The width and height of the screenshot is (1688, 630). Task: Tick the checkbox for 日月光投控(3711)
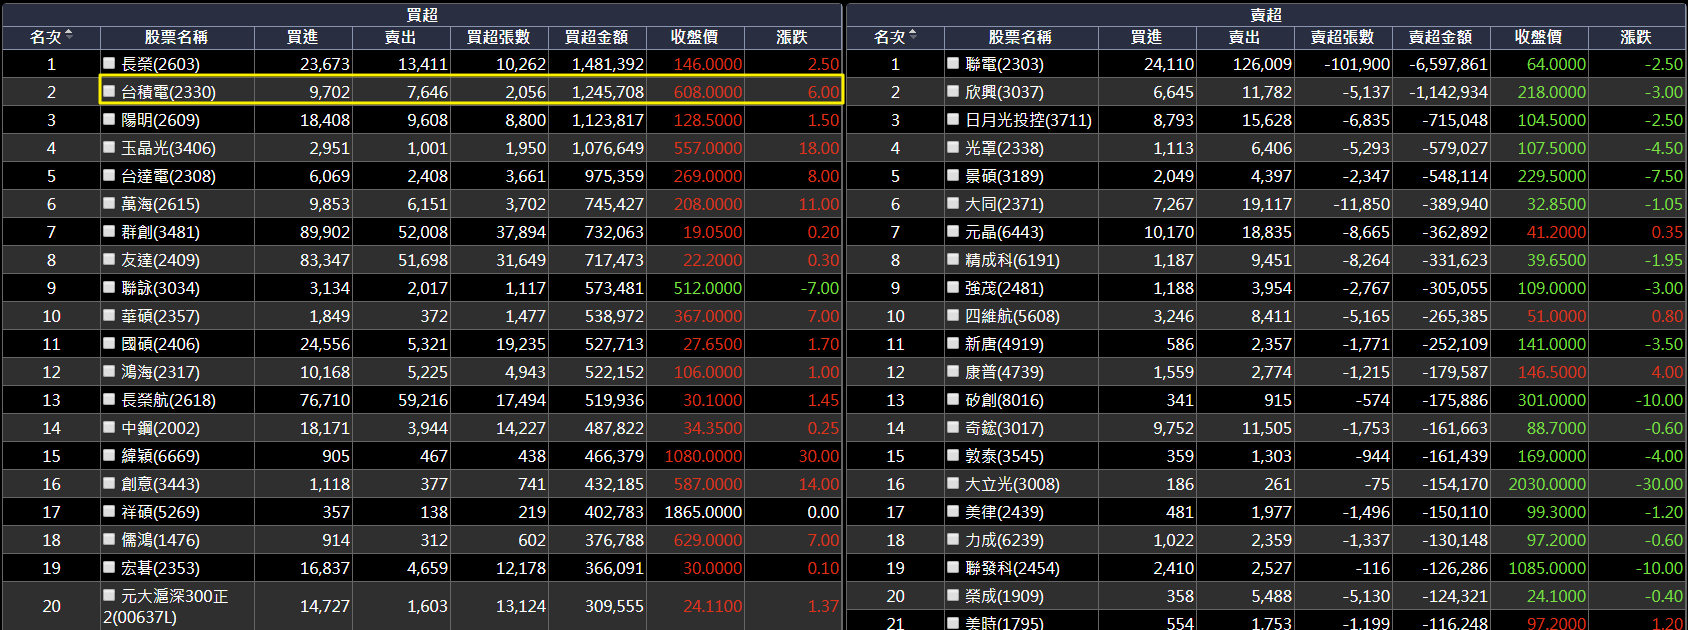pos(953,119)
